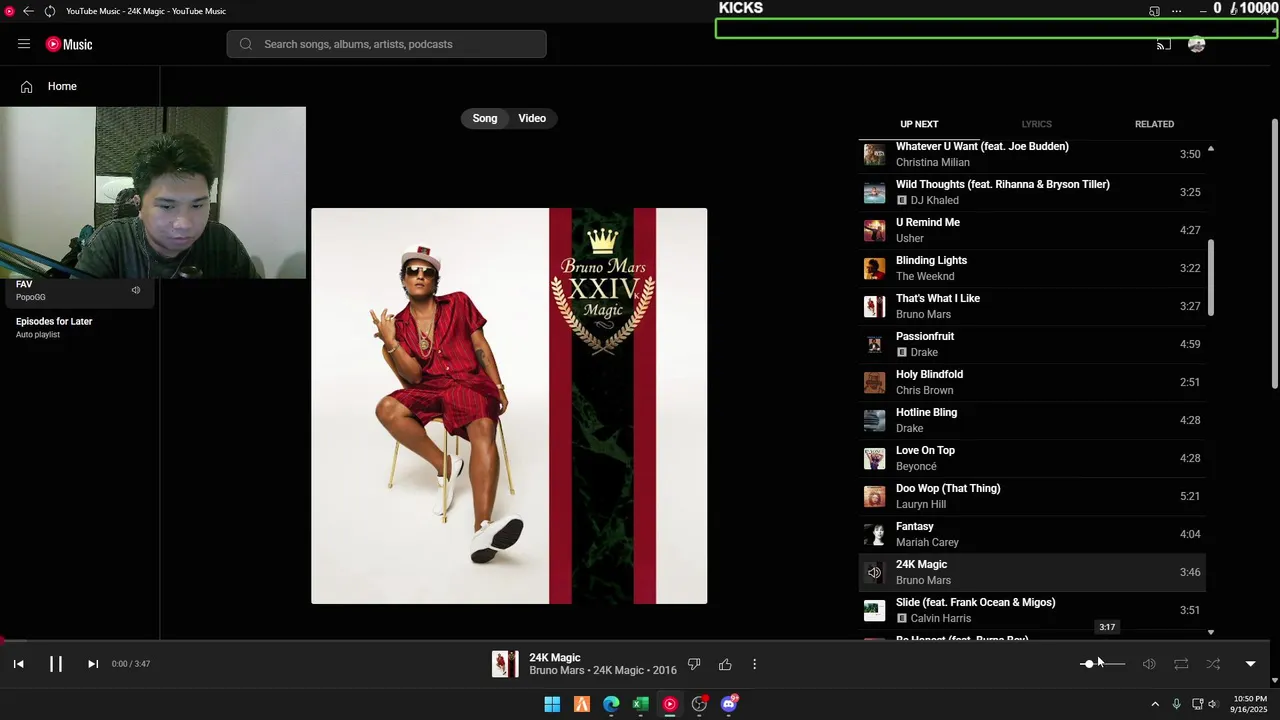The width and height of the screenshot is (1280, 720).
Task: Open Microsoft Edge from the taskbar
Action: point(611,704)
